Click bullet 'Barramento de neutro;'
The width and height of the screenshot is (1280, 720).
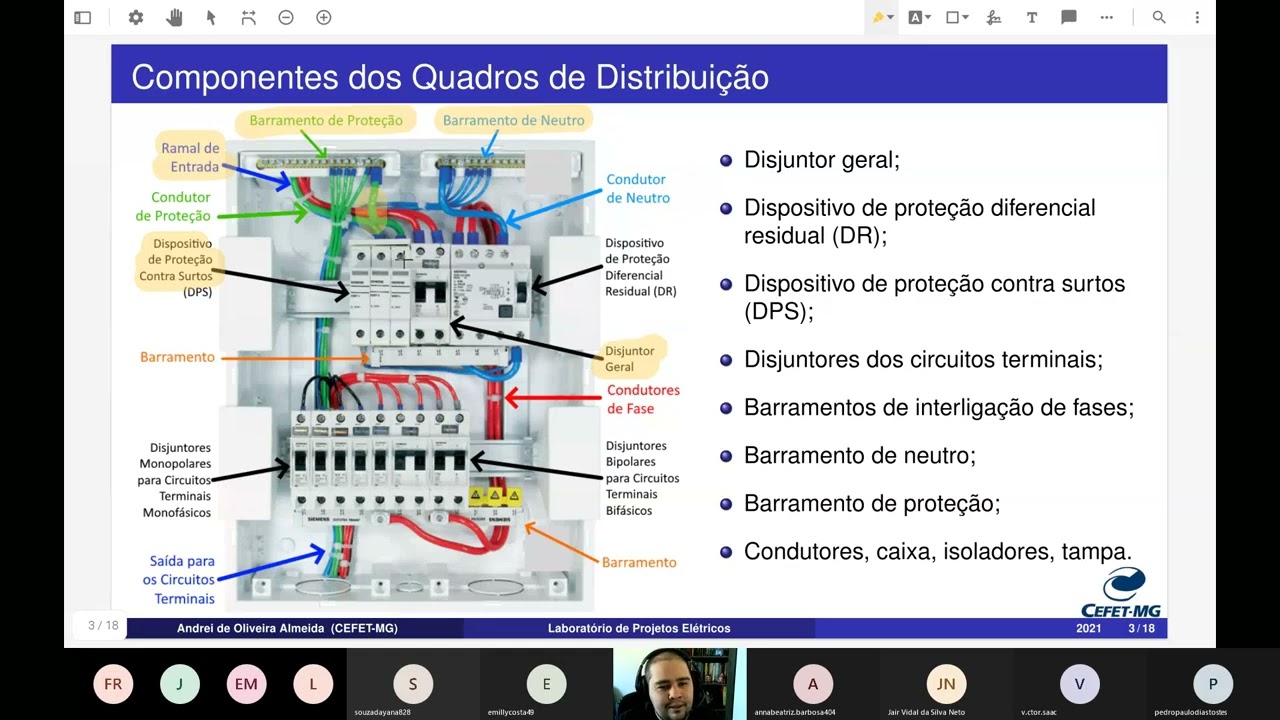click(x=860, y=455)
